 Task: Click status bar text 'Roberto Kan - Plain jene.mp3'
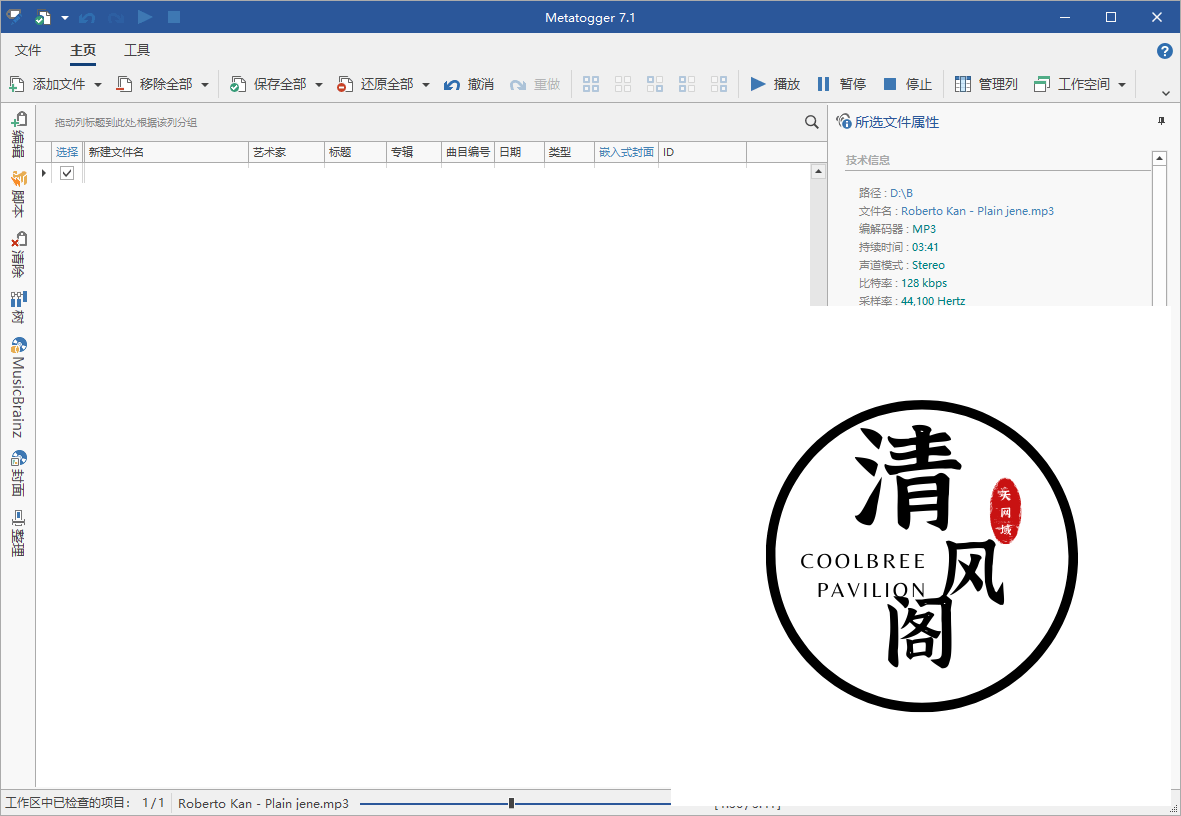tap(264, 803)
